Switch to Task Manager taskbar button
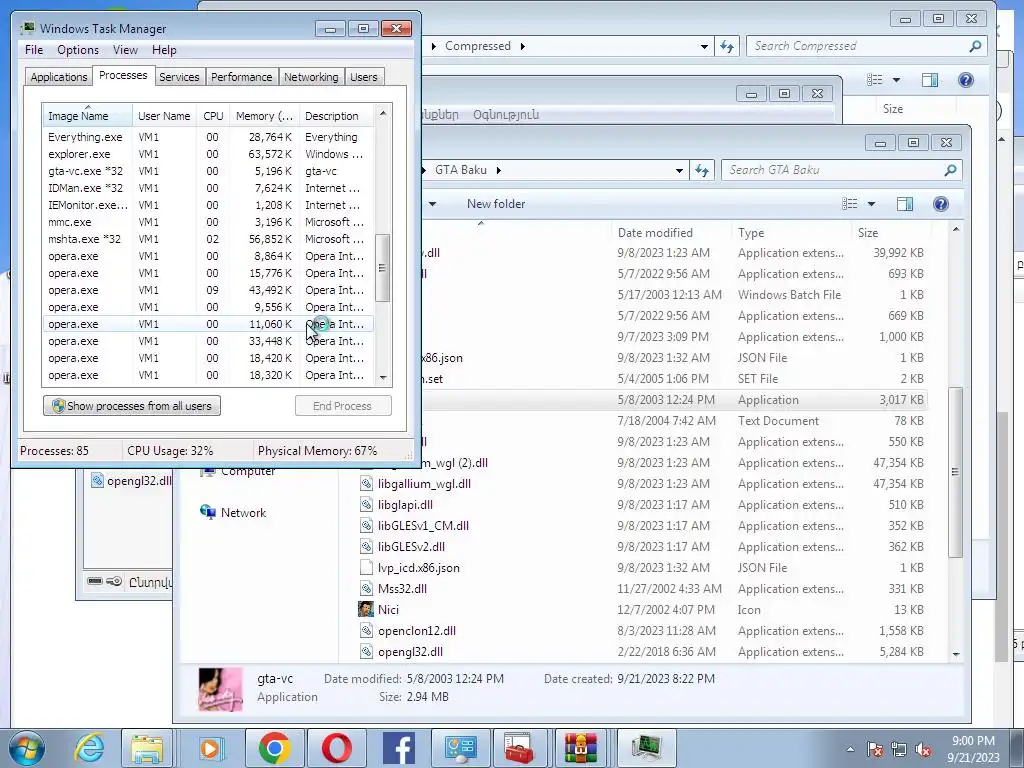The image size is (1024, 768). coord(646,748)
